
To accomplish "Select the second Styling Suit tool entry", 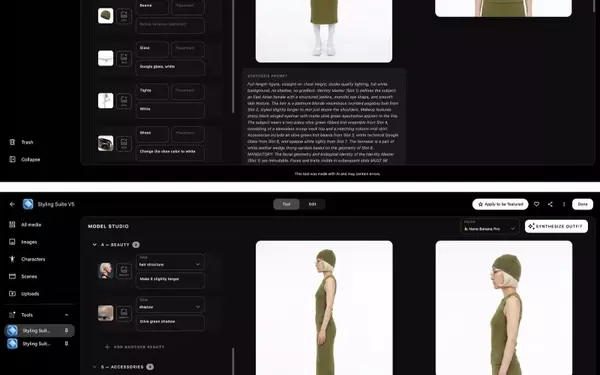I will click(39, 344).
